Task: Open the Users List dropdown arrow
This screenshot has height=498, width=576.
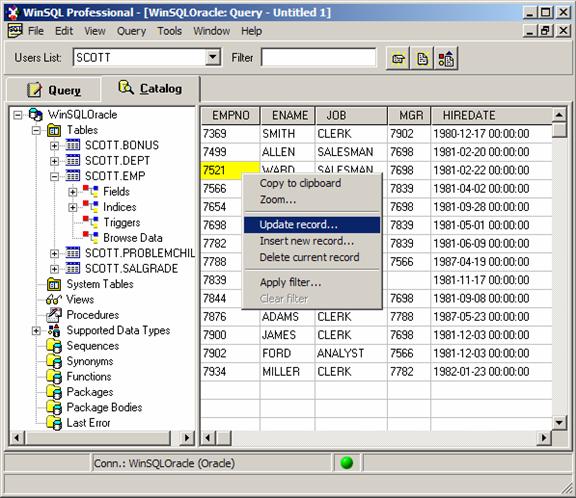Action: tap(213, 58)
